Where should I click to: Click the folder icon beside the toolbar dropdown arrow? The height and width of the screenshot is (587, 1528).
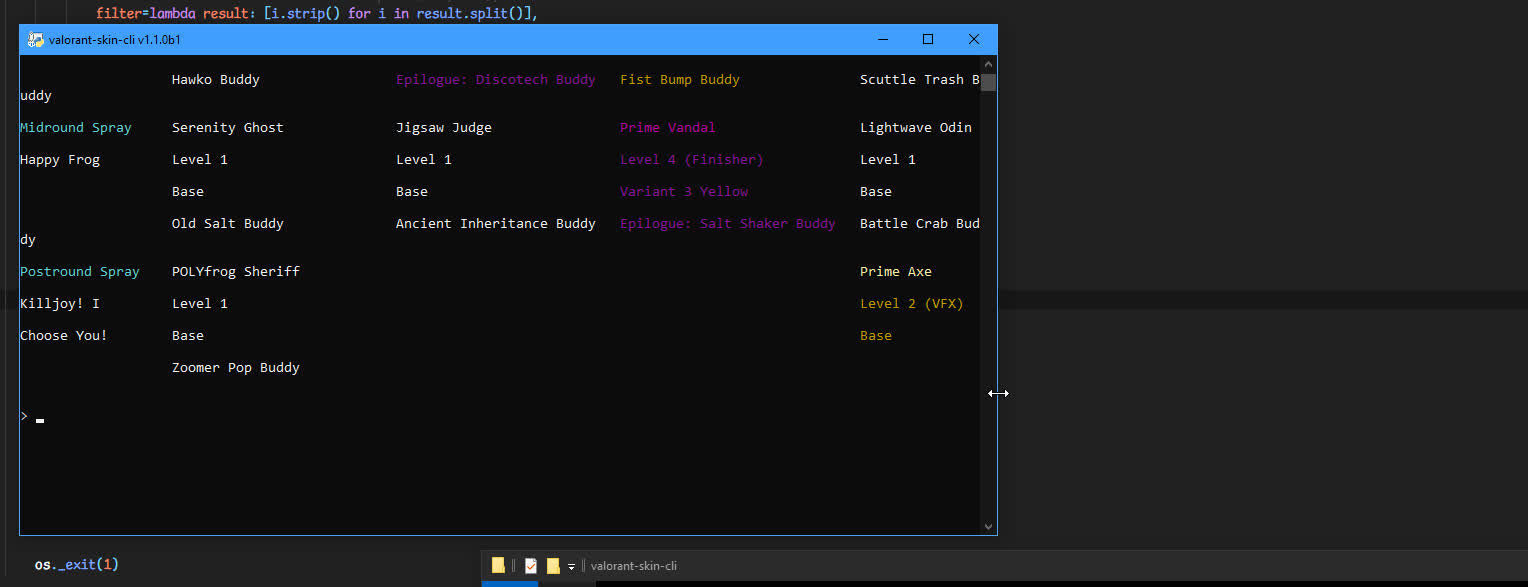[x=553, y=566]
